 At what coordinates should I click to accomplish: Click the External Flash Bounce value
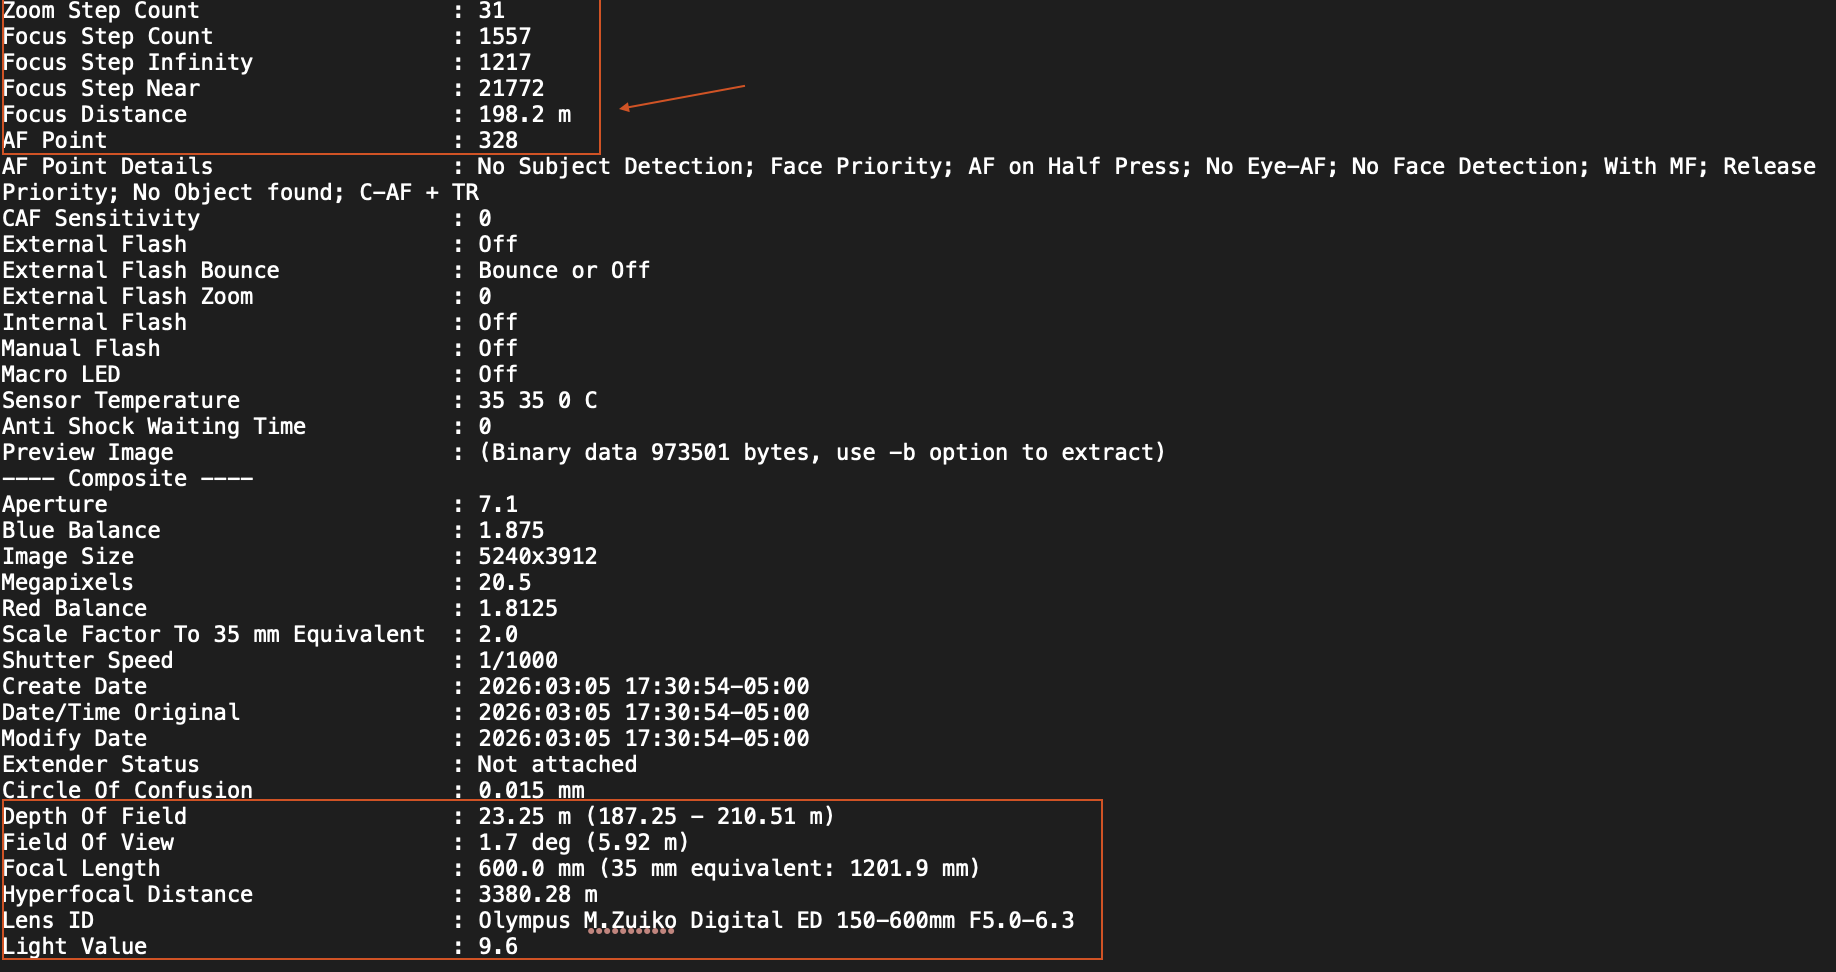564,271
